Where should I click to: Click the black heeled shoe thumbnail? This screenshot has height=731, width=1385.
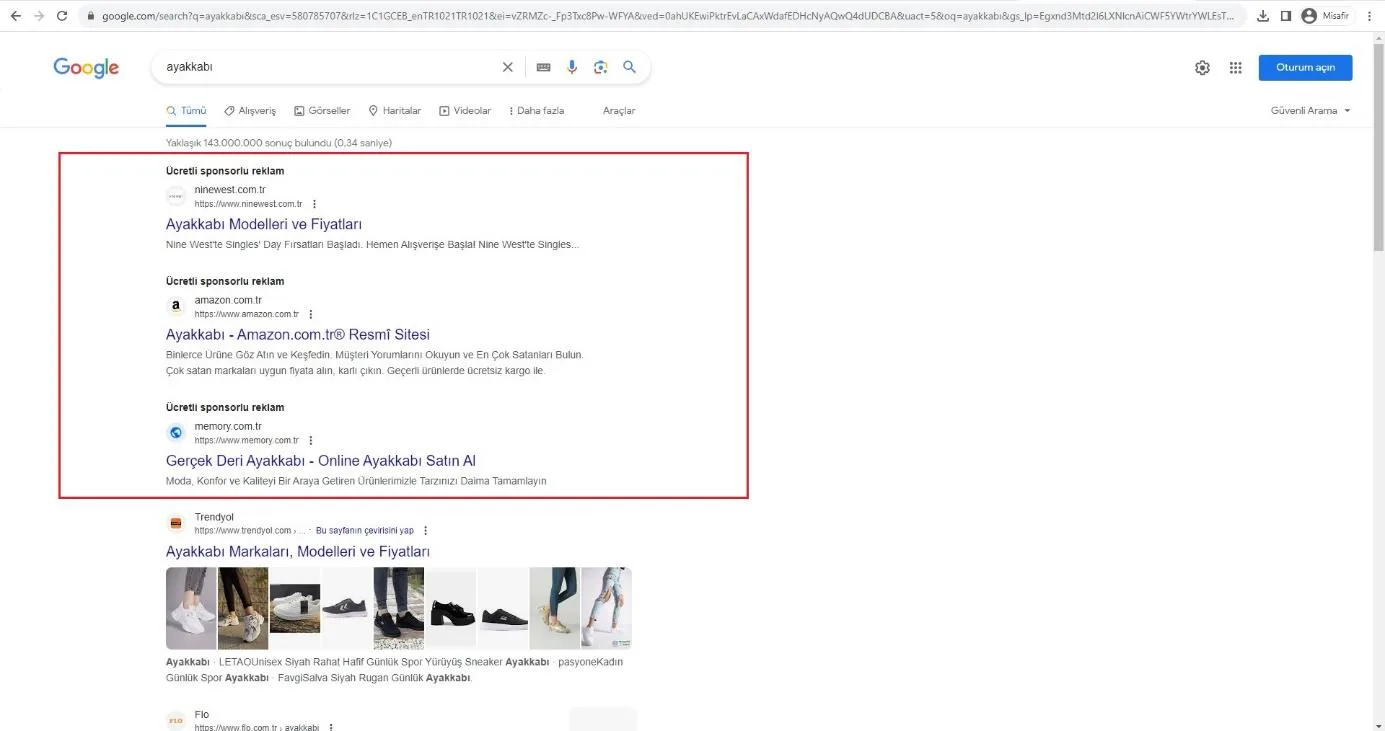click(x=451, y=609)
